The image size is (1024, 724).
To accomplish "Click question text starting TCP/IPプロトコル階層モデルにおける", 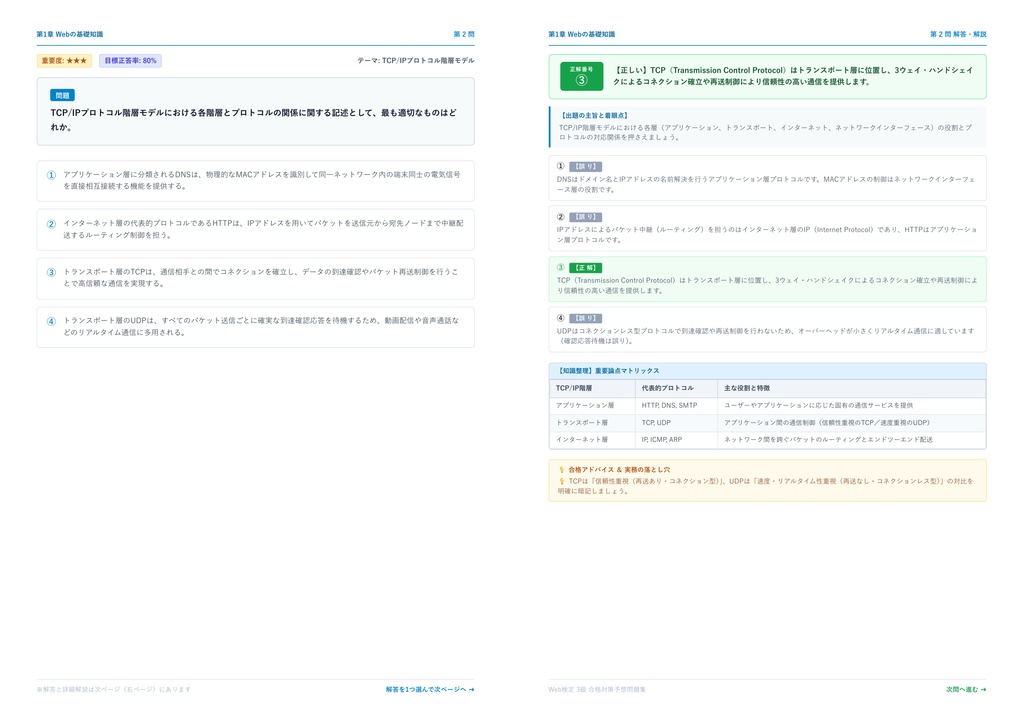I will 253,119.
